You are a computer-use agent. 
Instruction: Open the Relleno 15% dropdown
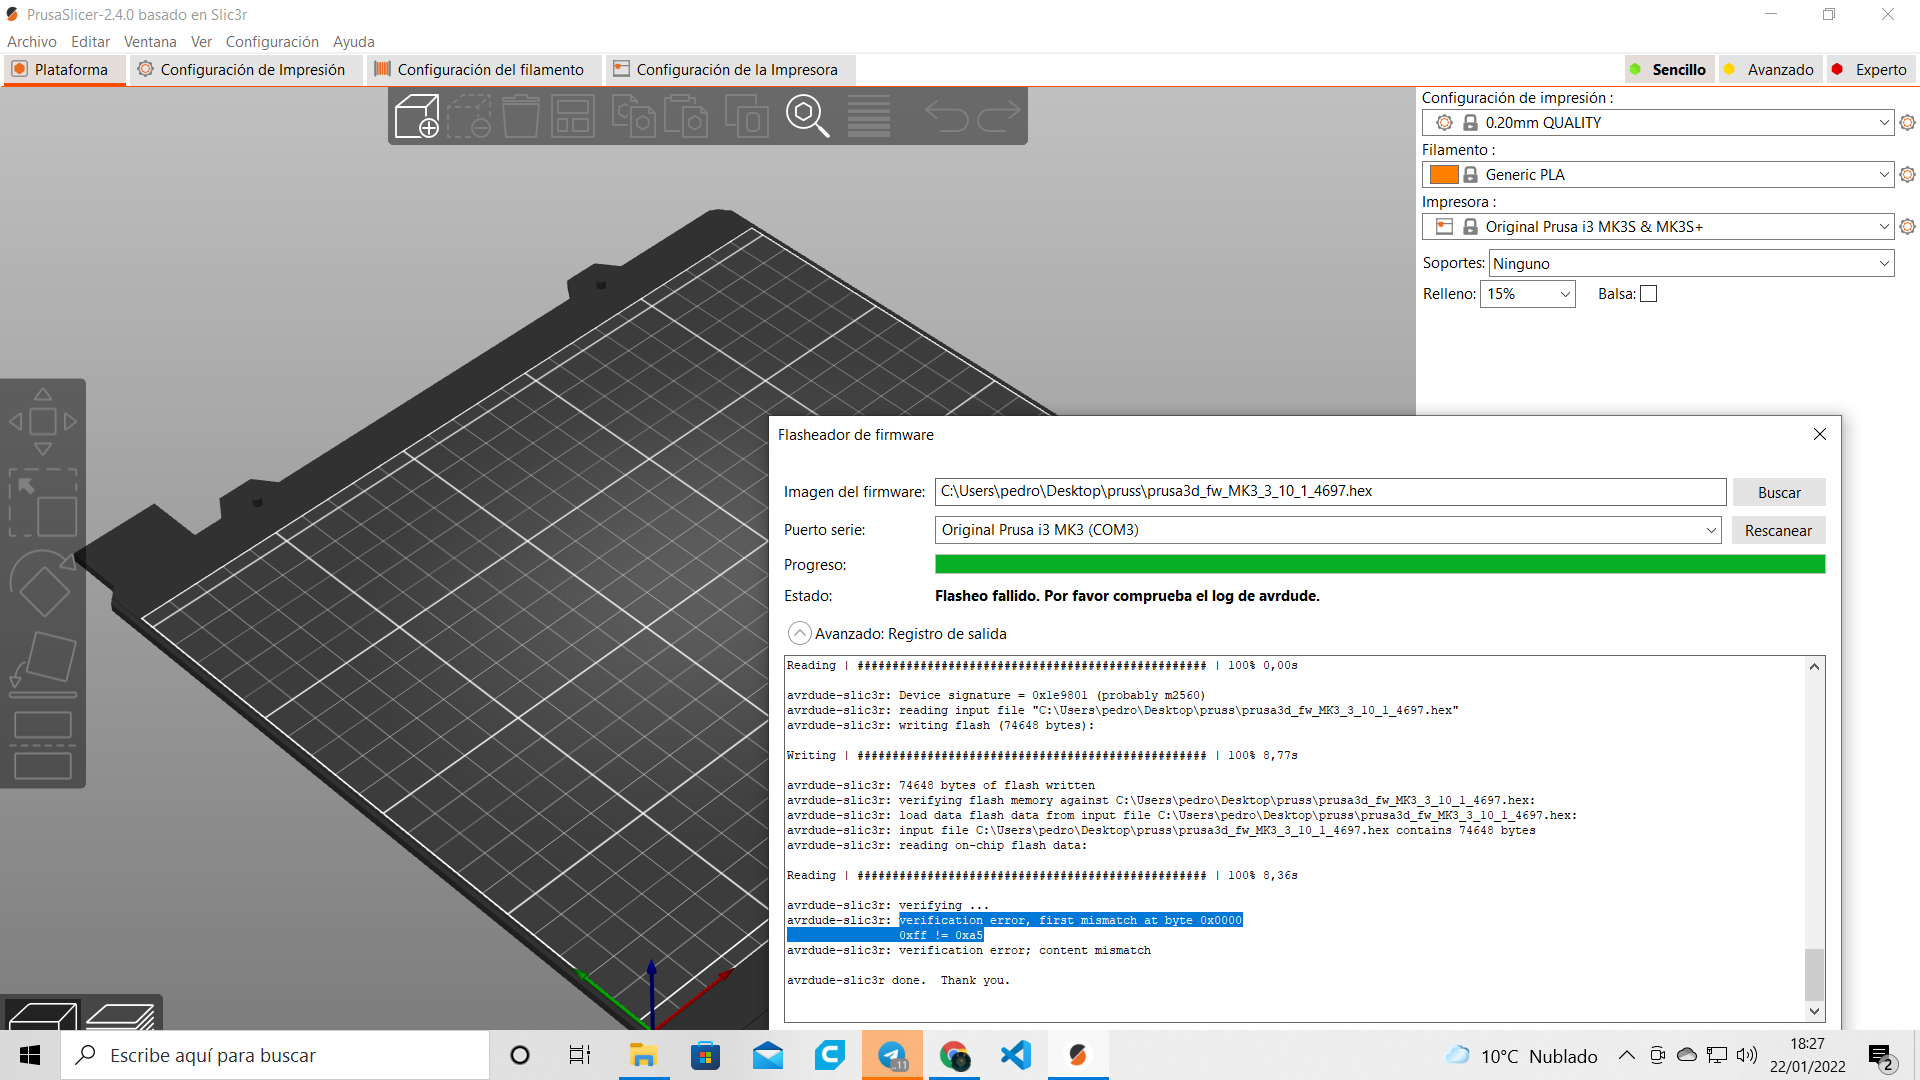[1527, 294]
